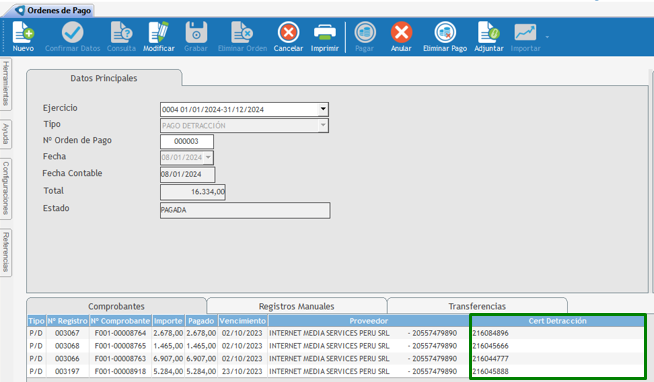Click the Imprimir printer icon
654x382 pixels.
tap(324, 33)
